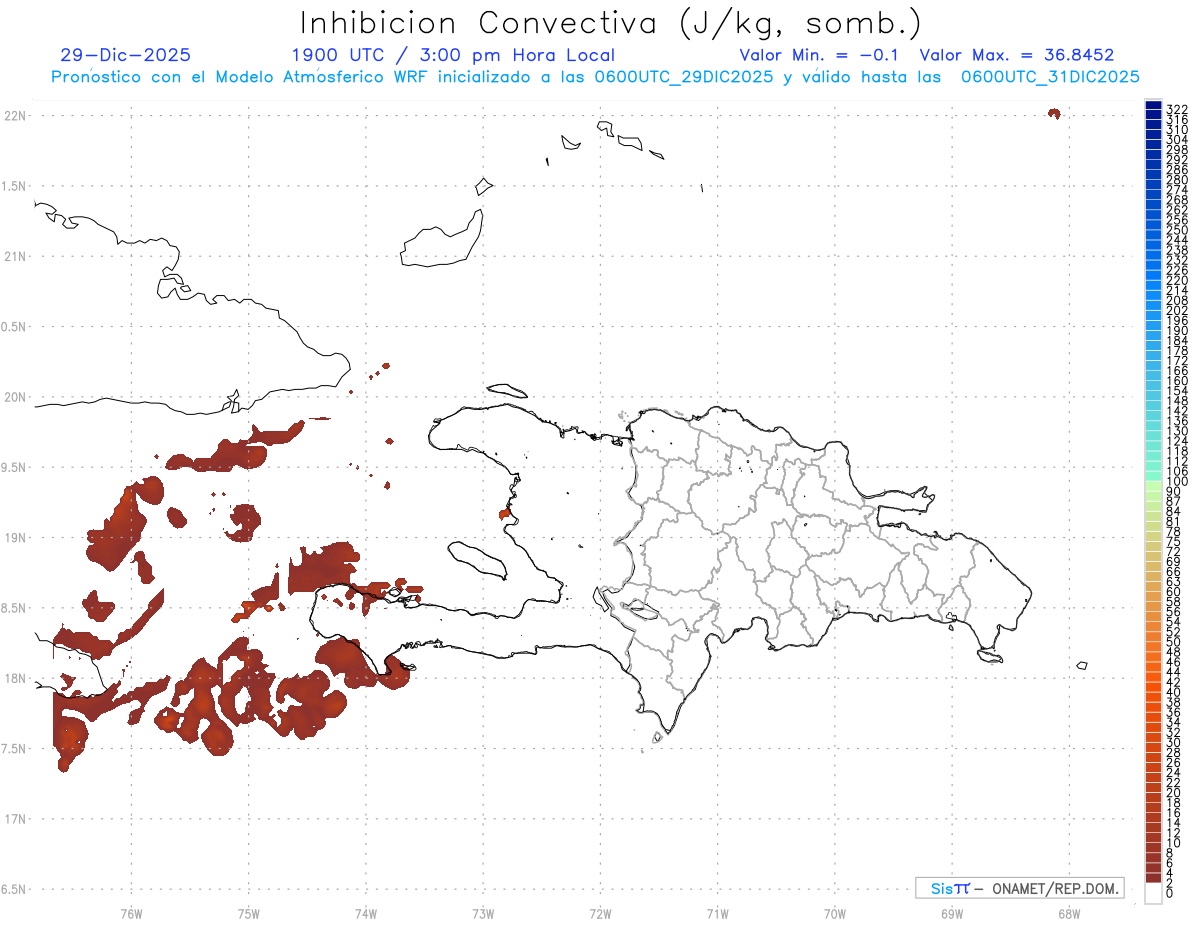Click the '70W' longitude label
Screen dimensions: 1200x927
click(x=835, y=913)
